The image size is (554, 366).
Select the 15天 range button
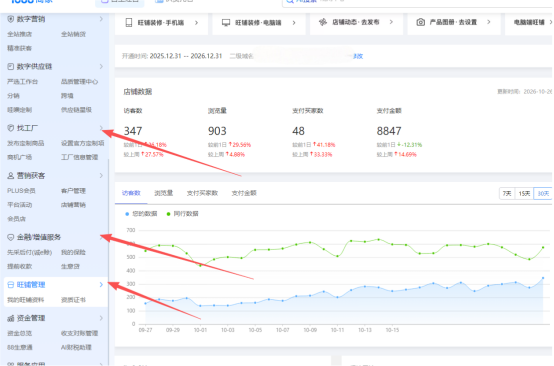(x=524, y=194)
